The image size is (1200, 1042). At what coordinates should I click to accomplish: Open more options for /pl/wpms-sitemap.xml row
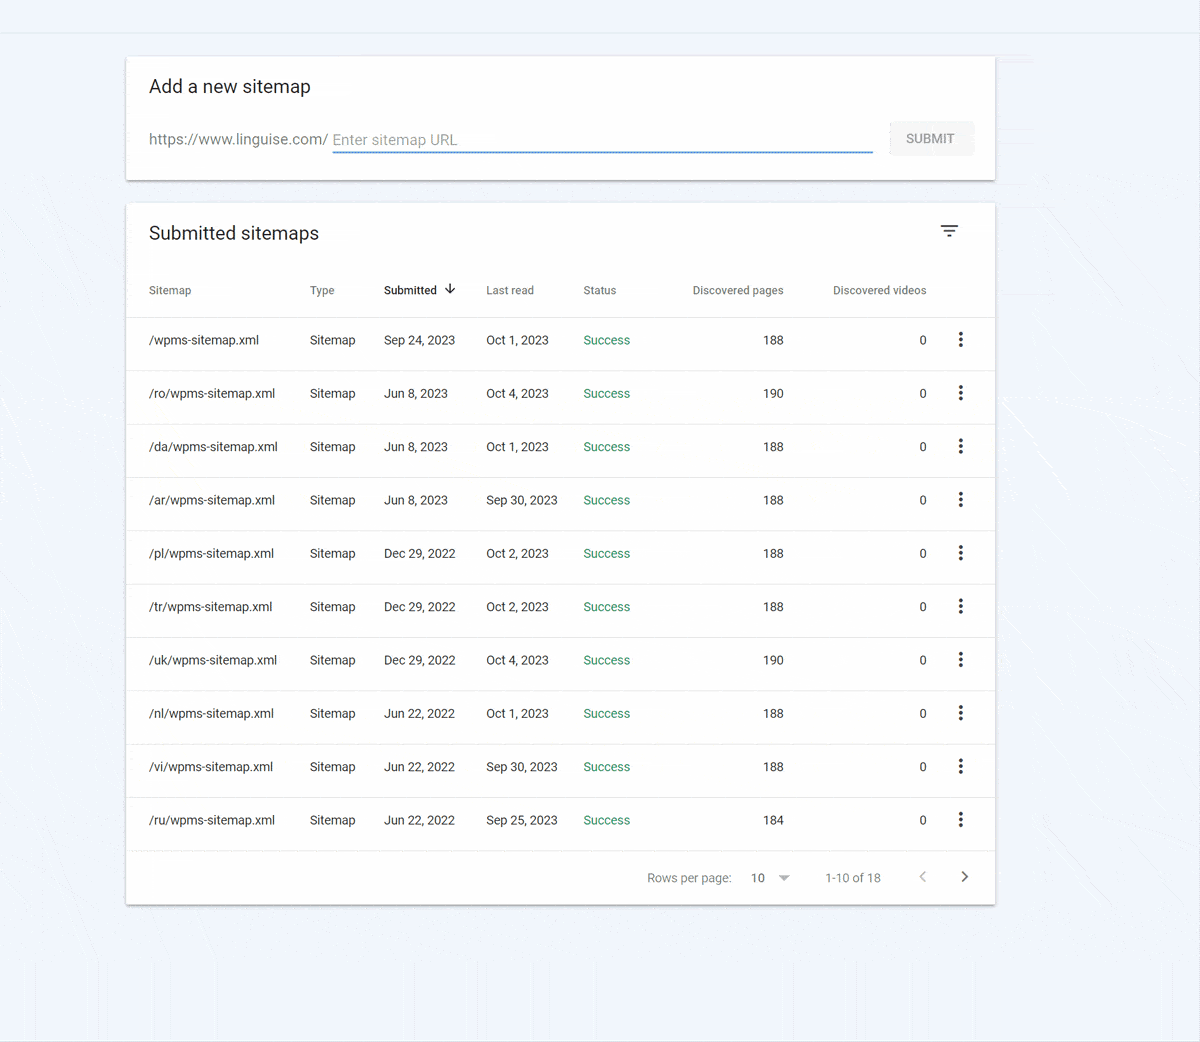coord(961,553)
